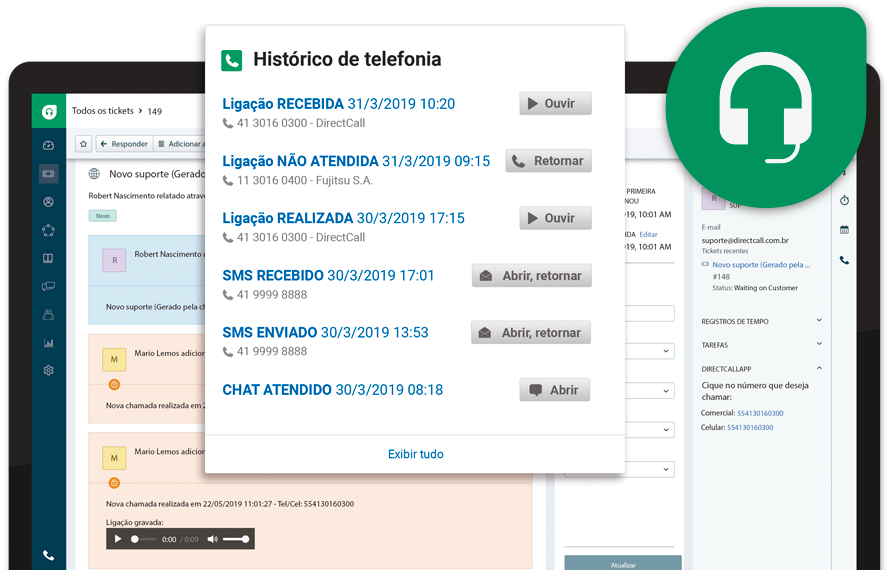The height and width of the screenshot is (570, 887).
Task: Click the 41 3016 0300 - DirectCall number under RECEBIDA
Action: 301,123
